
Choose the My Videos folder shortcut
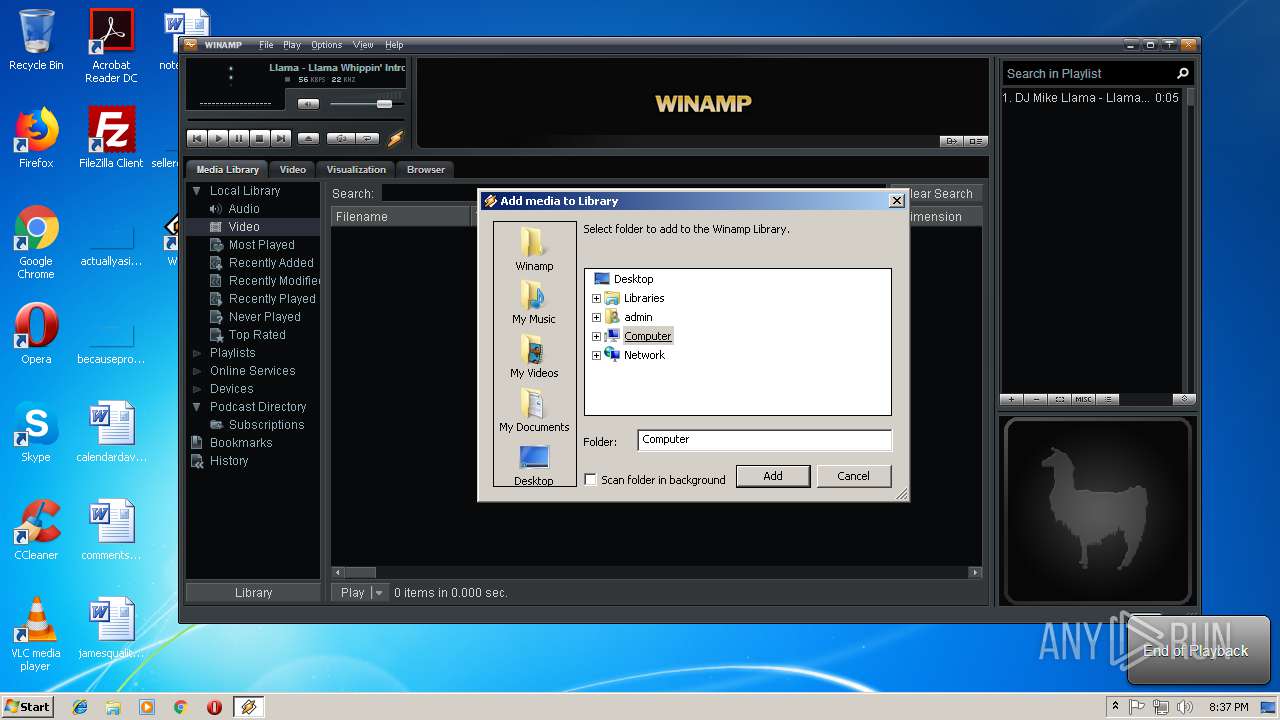click(x=534, y=357)
